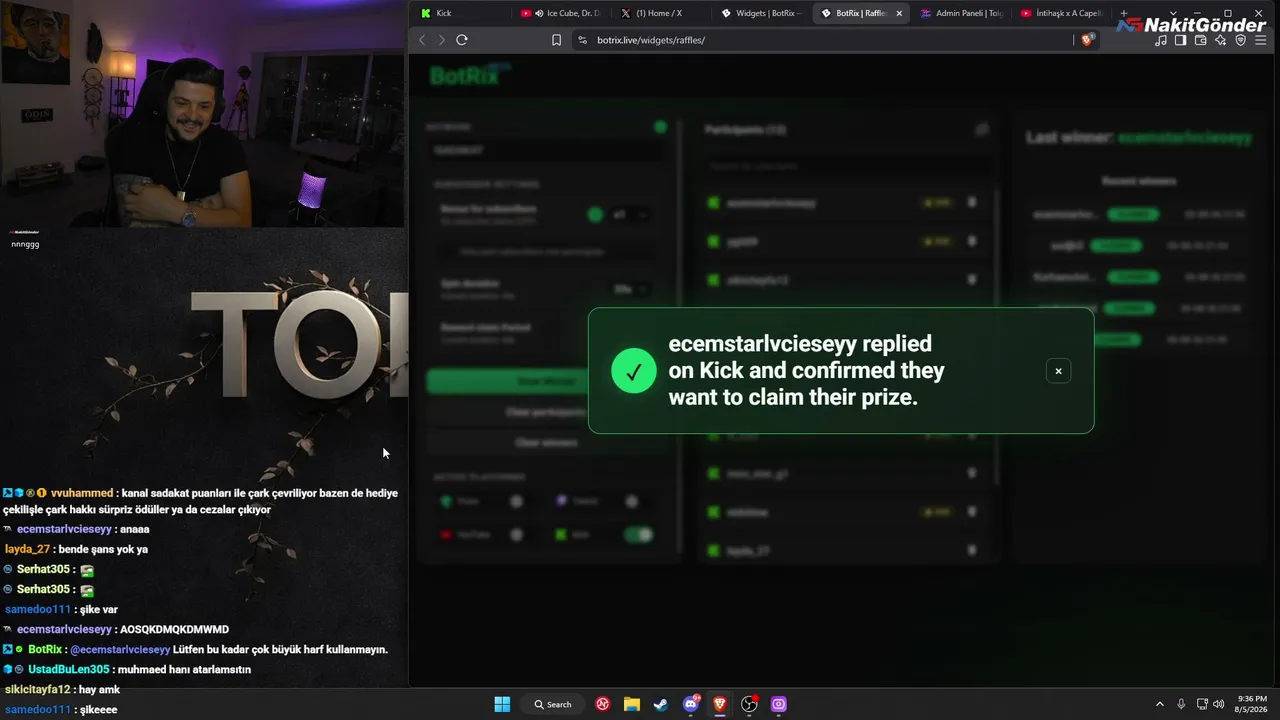Image resolution: width=1280 pixels, height=720 pixels.
Task: Open the media control music note icon
Action: tap(1161, 40)
